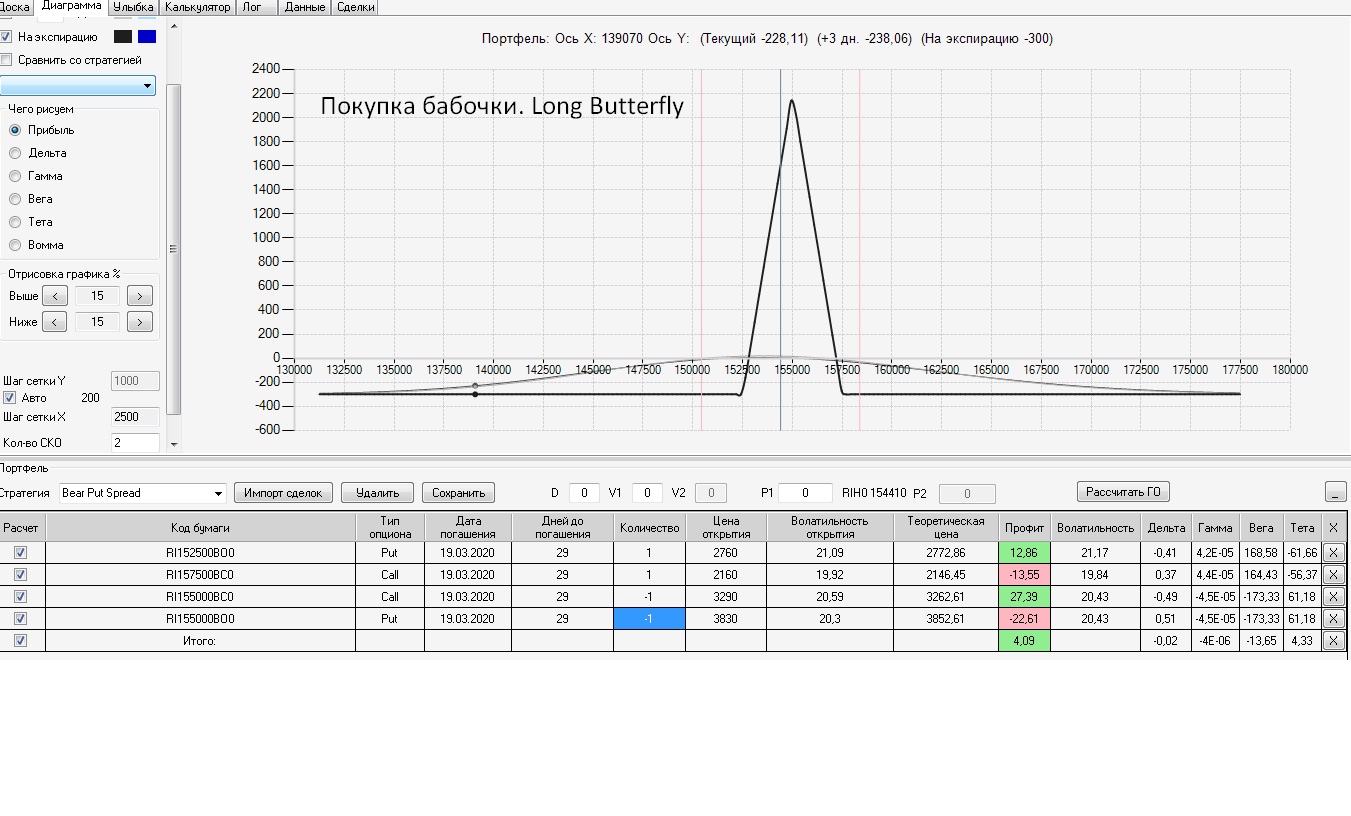Open the Данные tab
This screenshot has width=1351, height=816.
click(x=304, y=7)
